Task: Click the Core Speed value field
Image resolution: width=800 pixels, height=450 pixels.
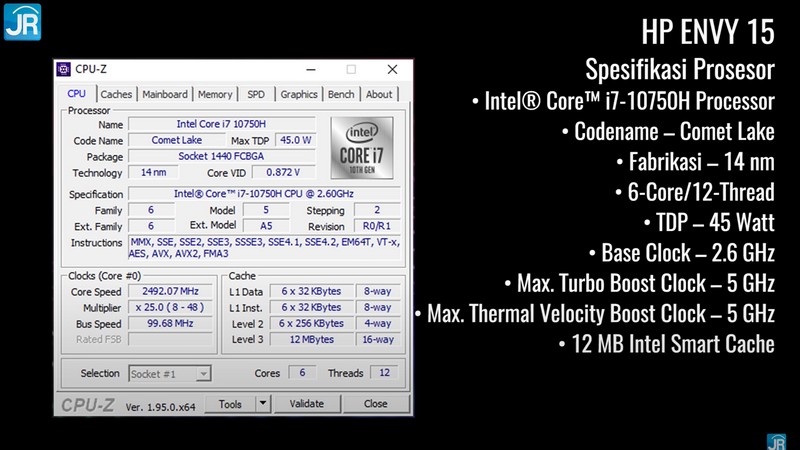Action: pyautogui.click(x=170, y=292)
